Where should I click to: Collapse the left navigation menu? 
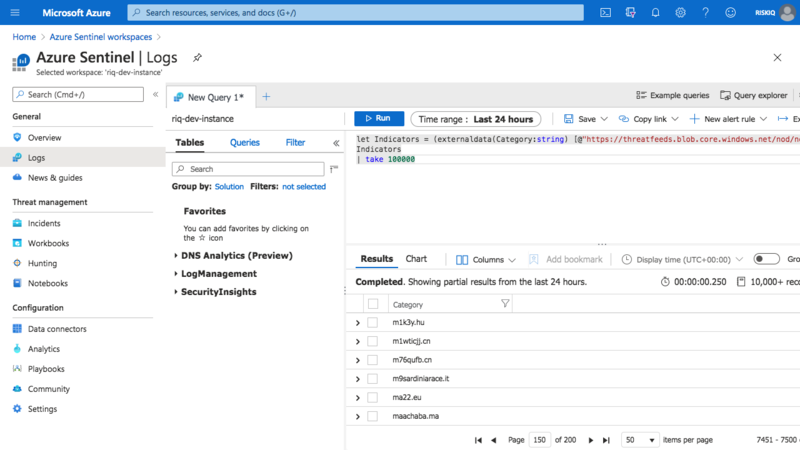point(156,94)
